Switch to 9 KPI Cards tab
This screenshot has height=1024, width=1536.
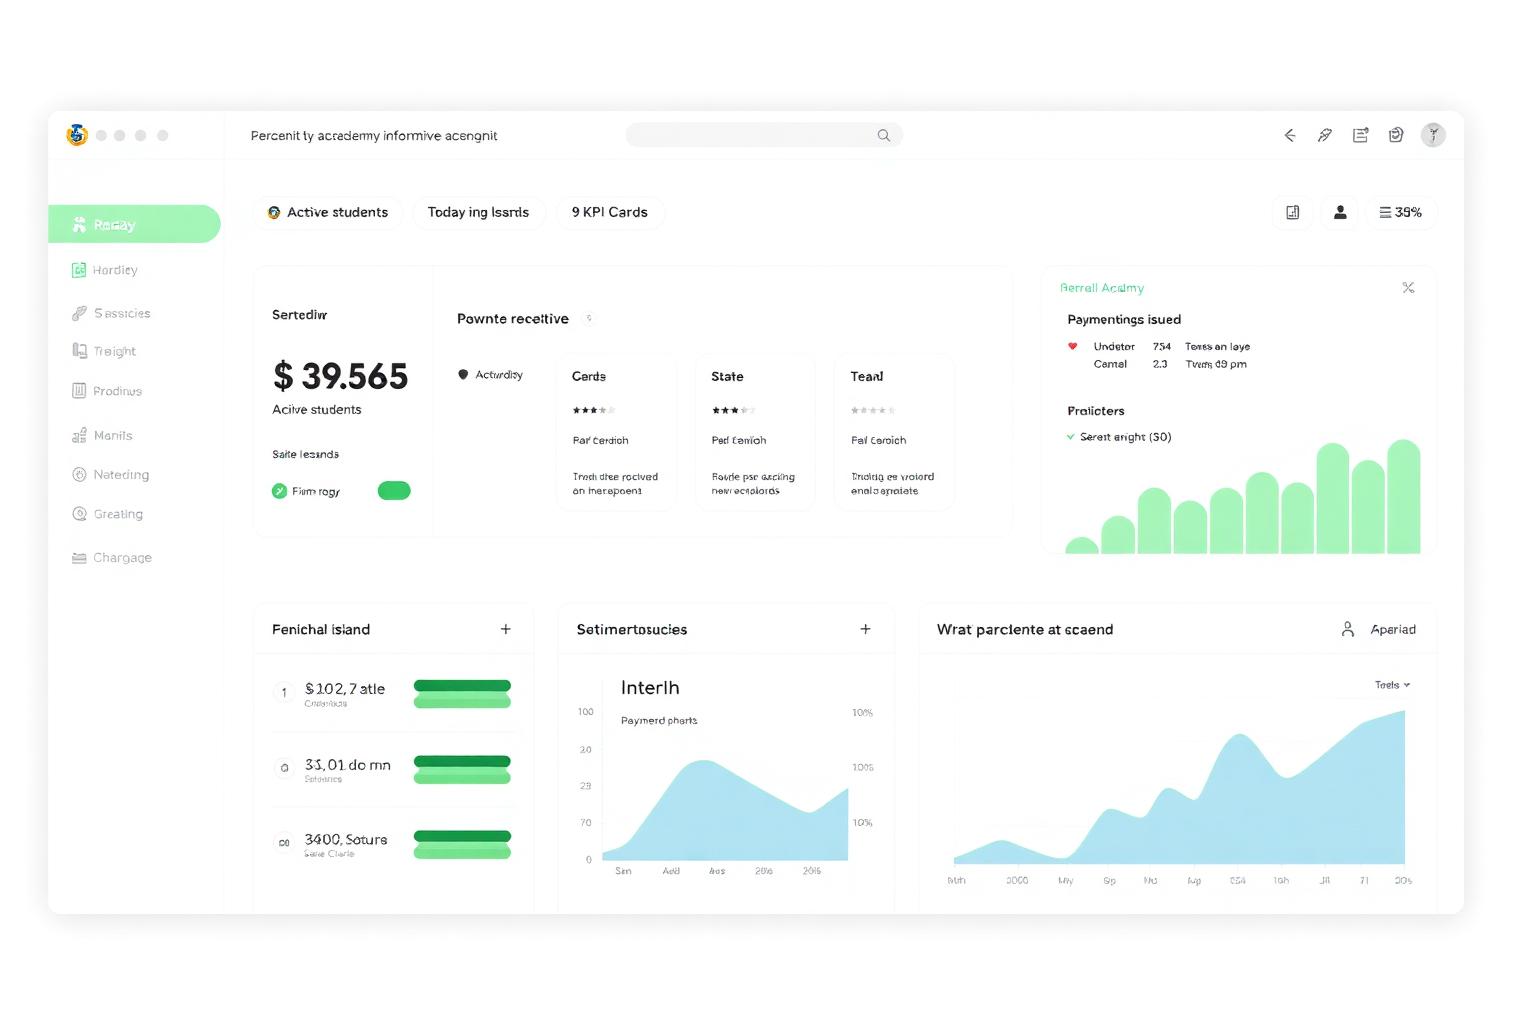[x=609, y=212]
